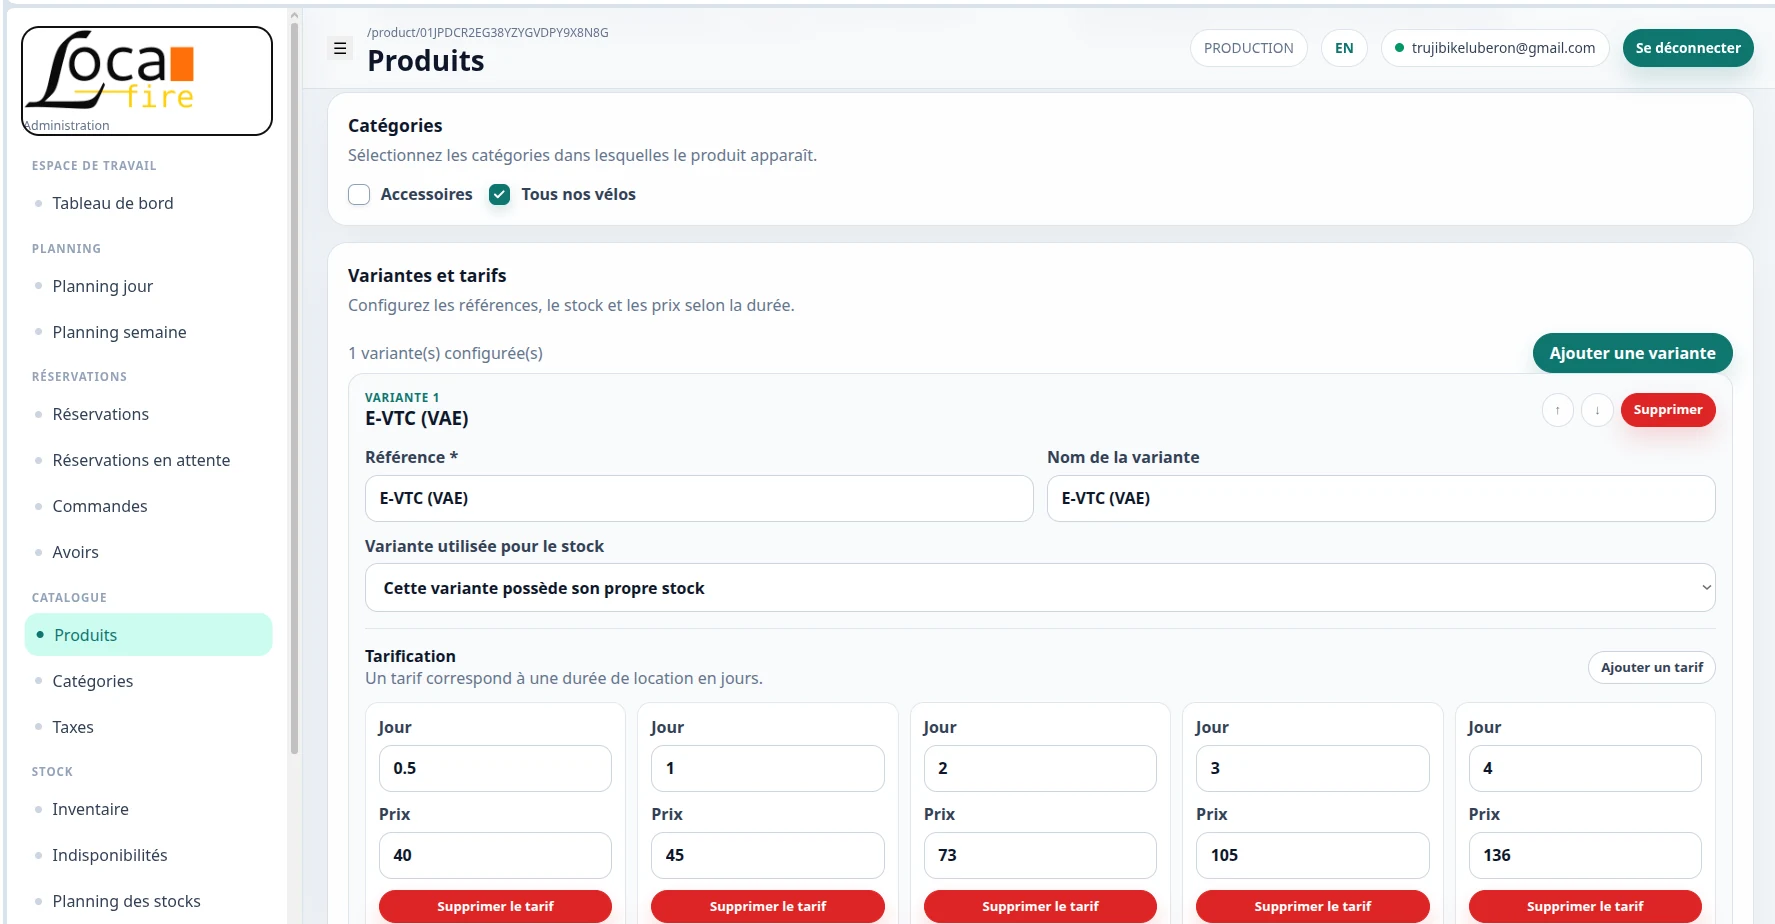The height and width of the screenshot is (924, 1775).
Task: Move variant 1 up with arrow
Action: (1557, 410)
